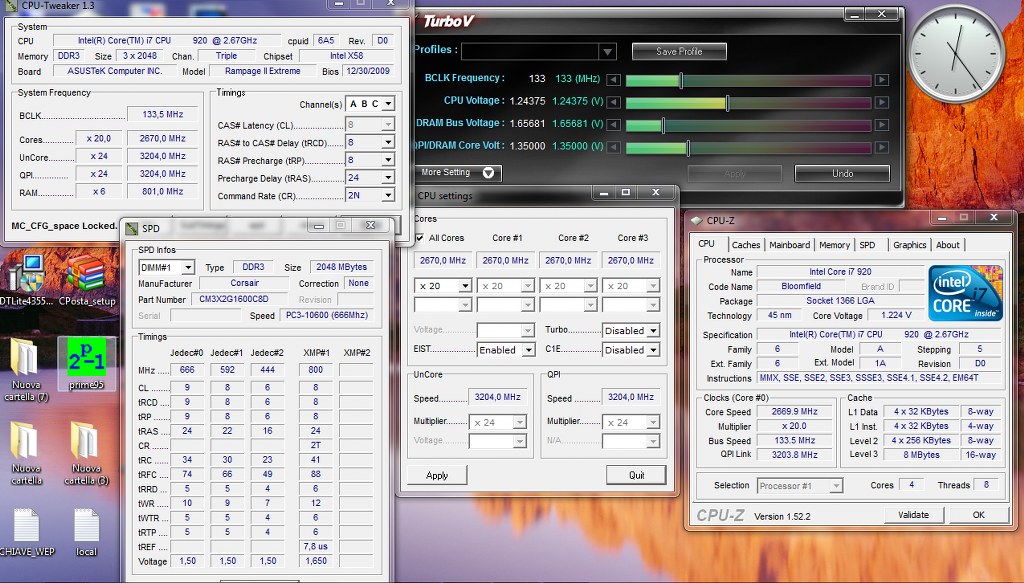
Task: Switch to the Memory tab in CPU-Z
Action: [835, 245]
